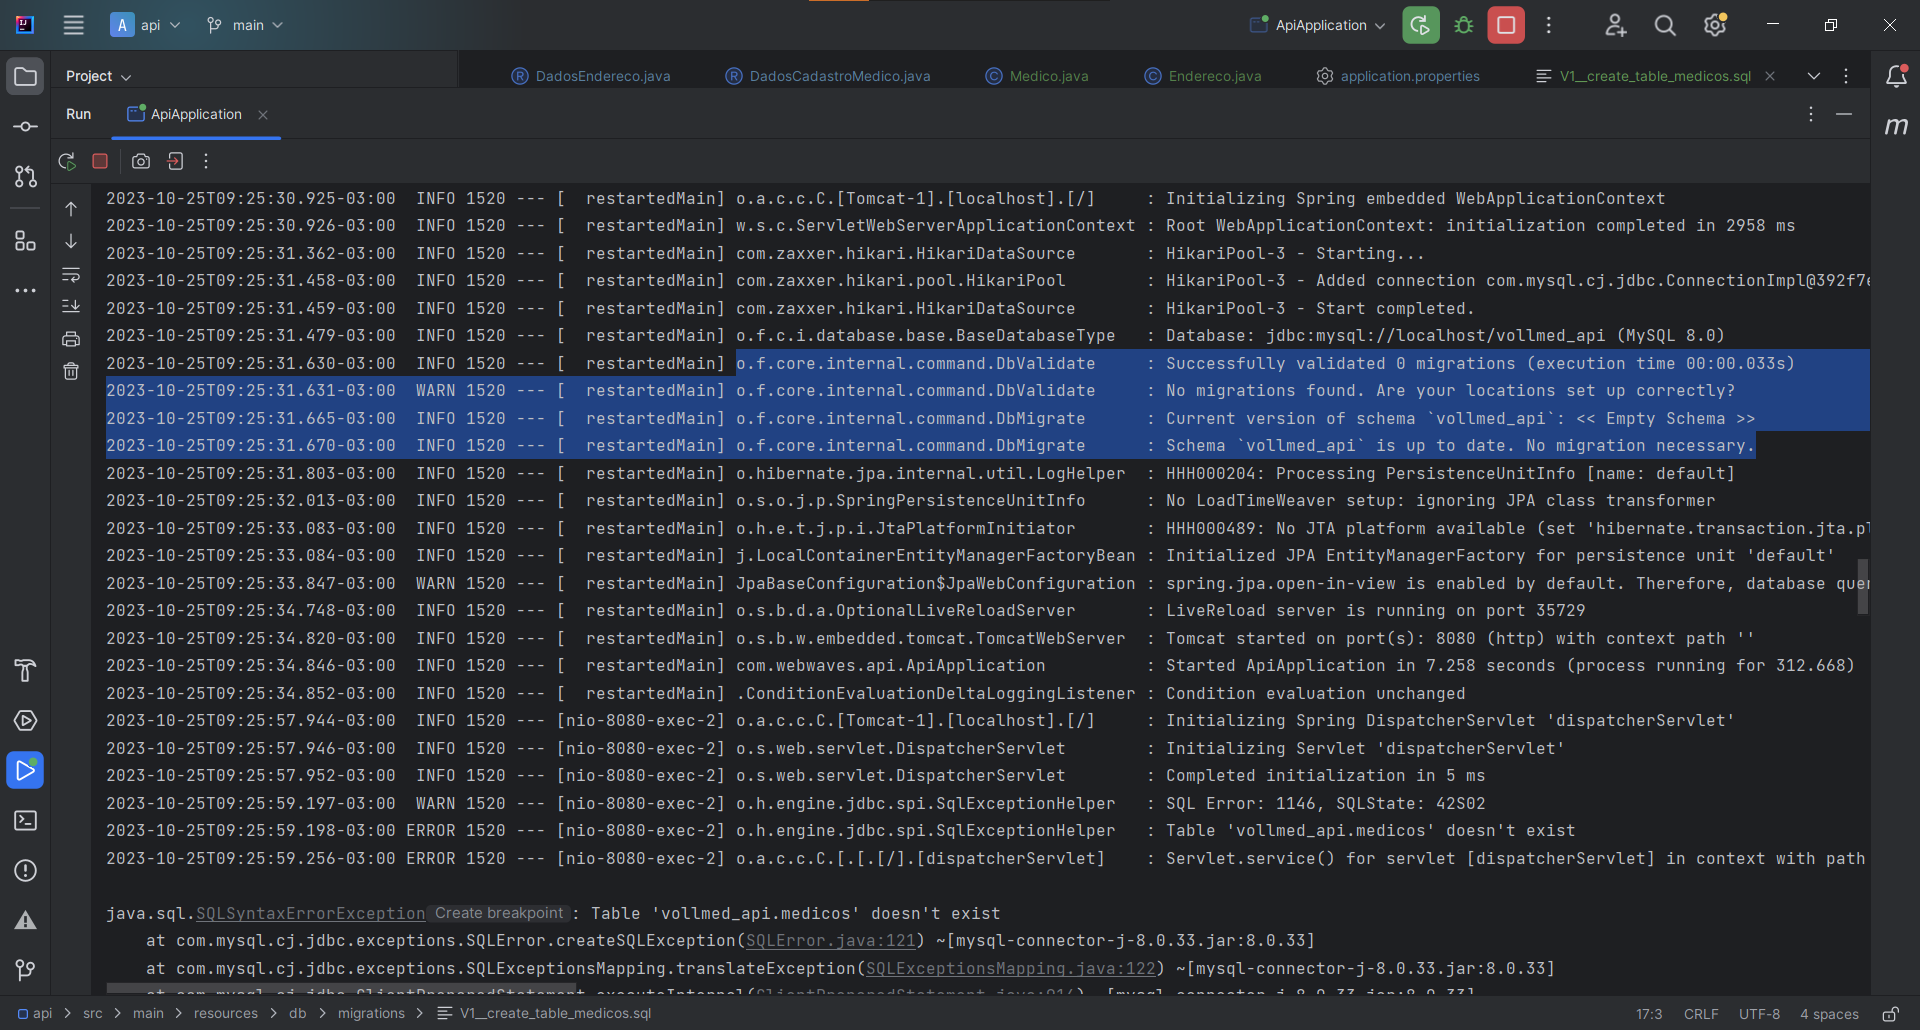Open the Structure tool window

(x=25, y=240)
